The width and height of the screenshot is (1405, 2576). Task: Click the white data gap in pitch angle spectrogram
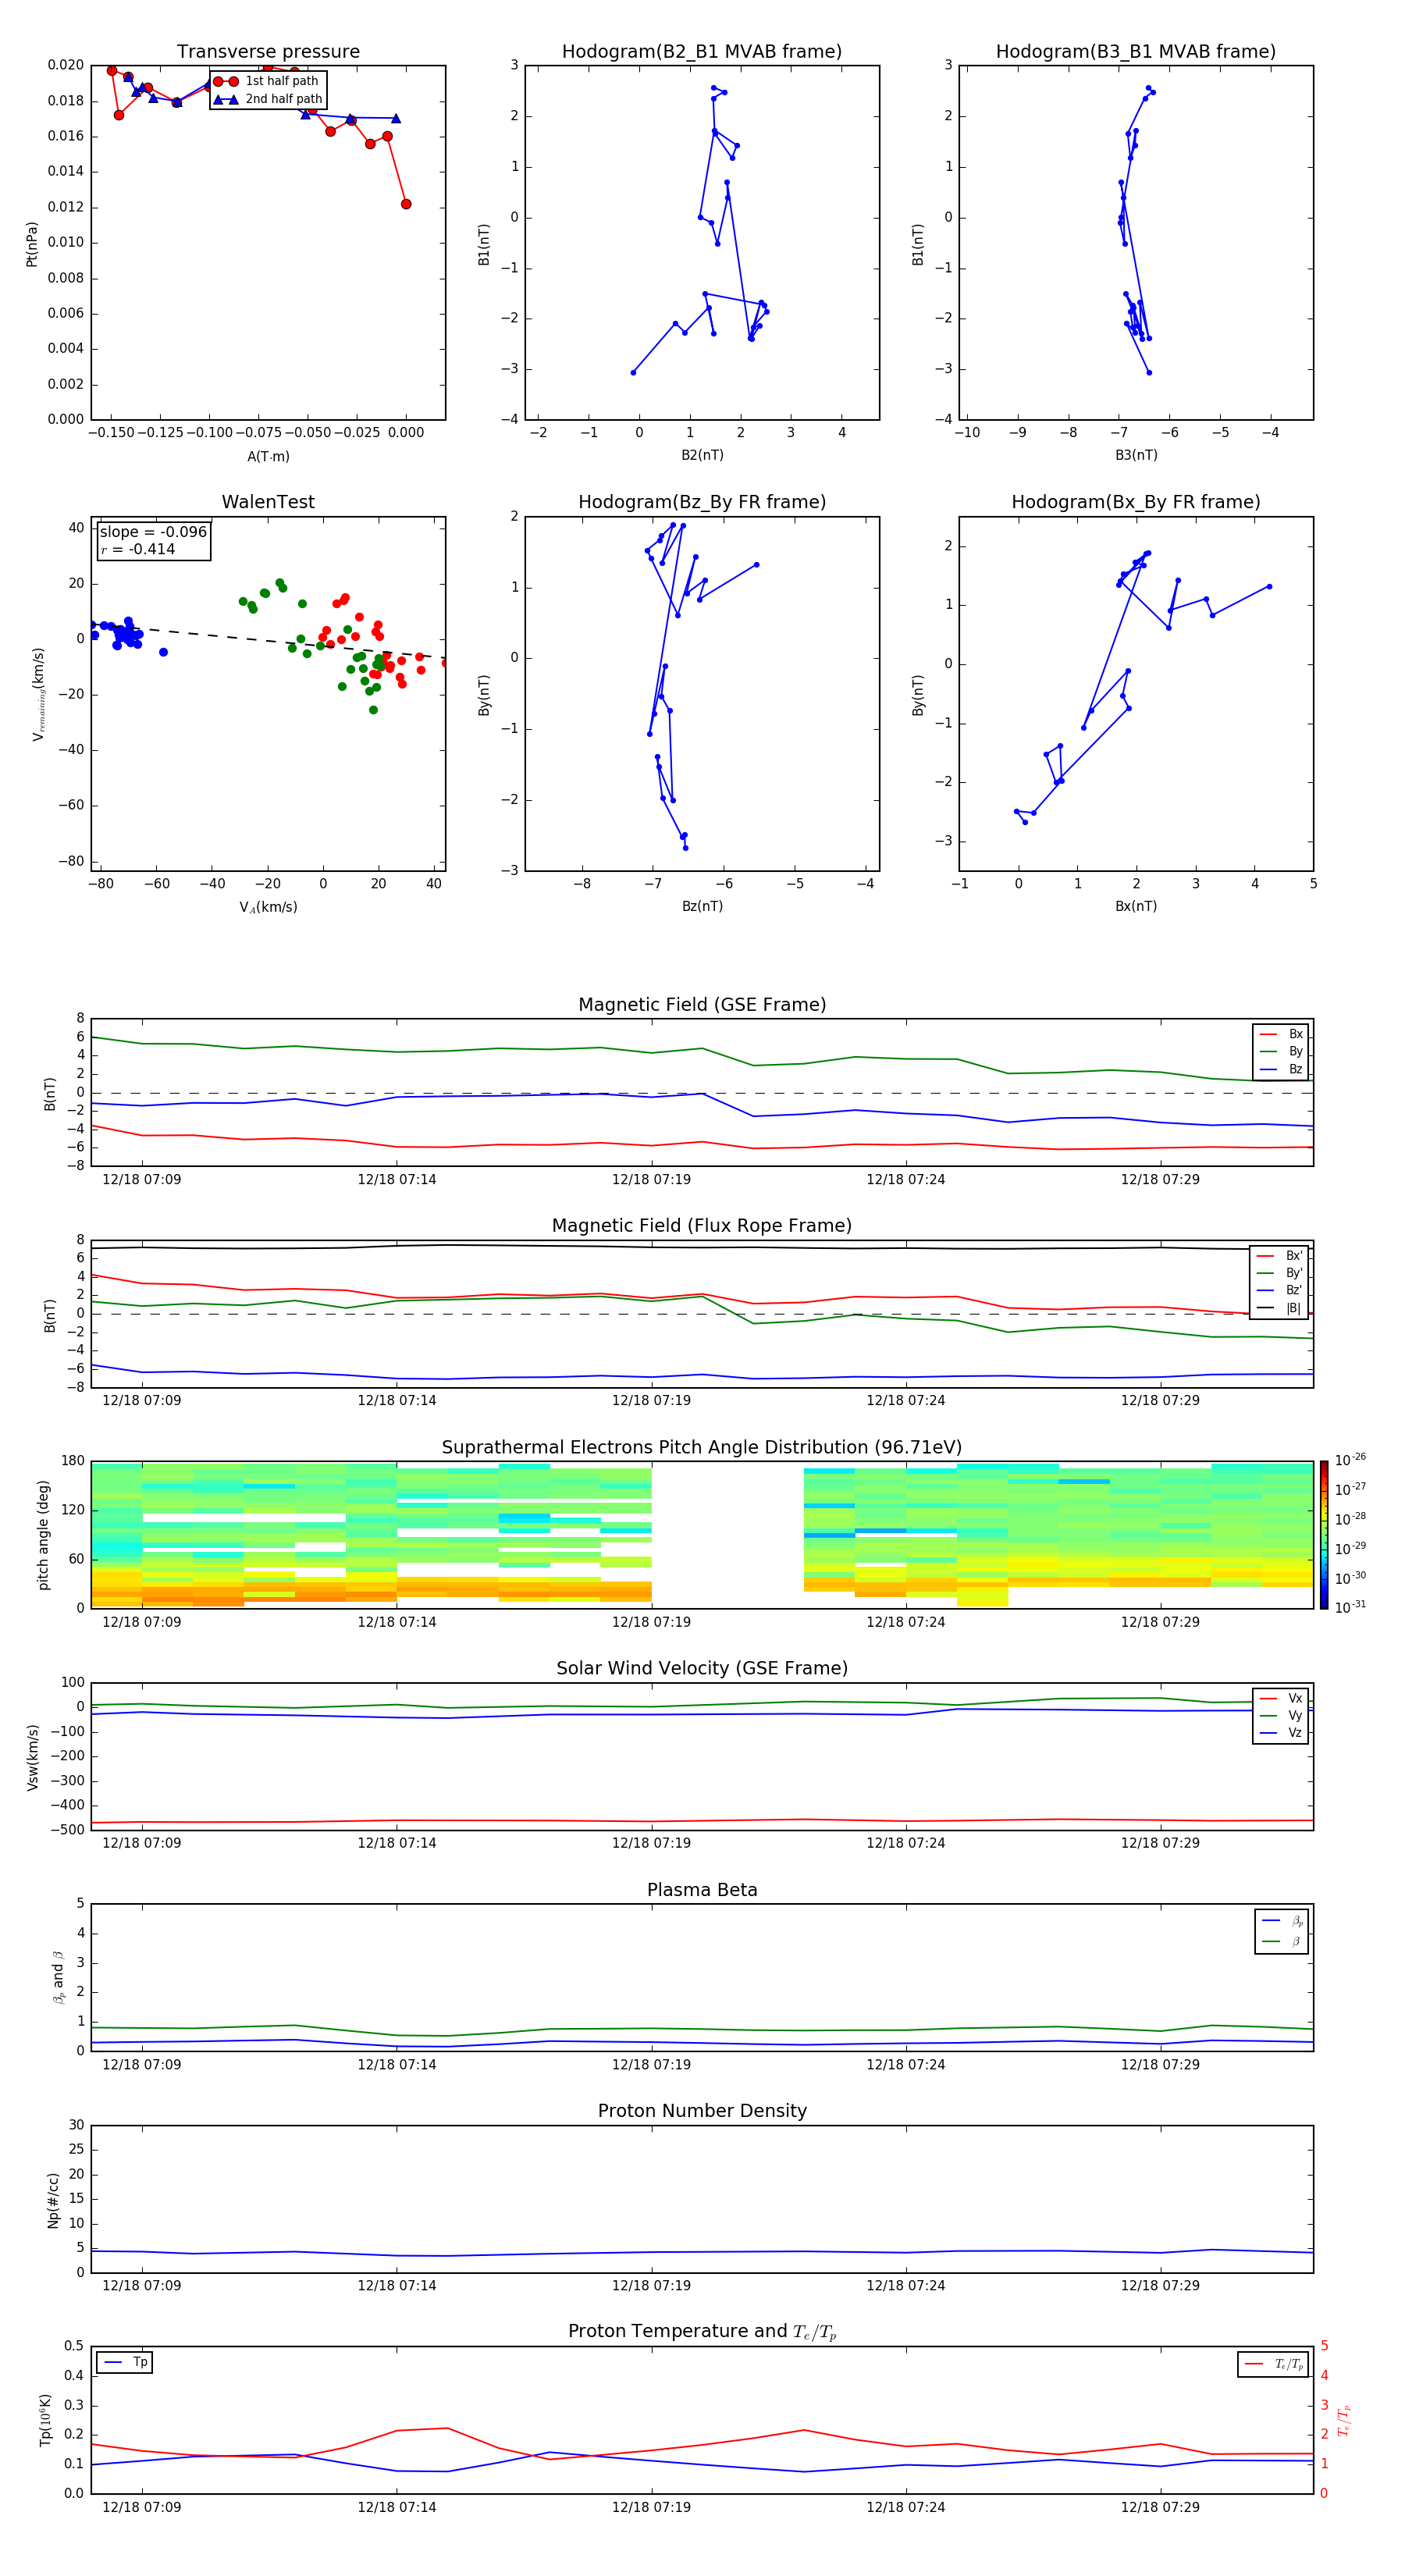[x=727, y=1534]
